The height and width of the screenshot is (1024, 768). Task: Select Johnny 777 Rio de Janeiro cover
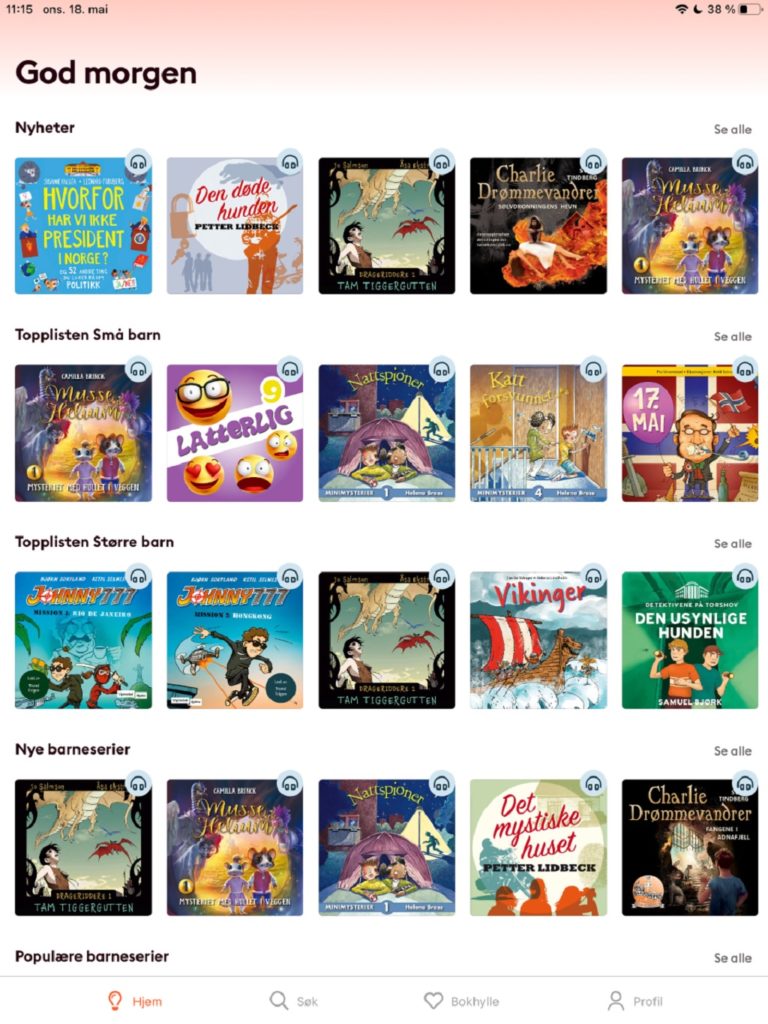coord(84,640)
